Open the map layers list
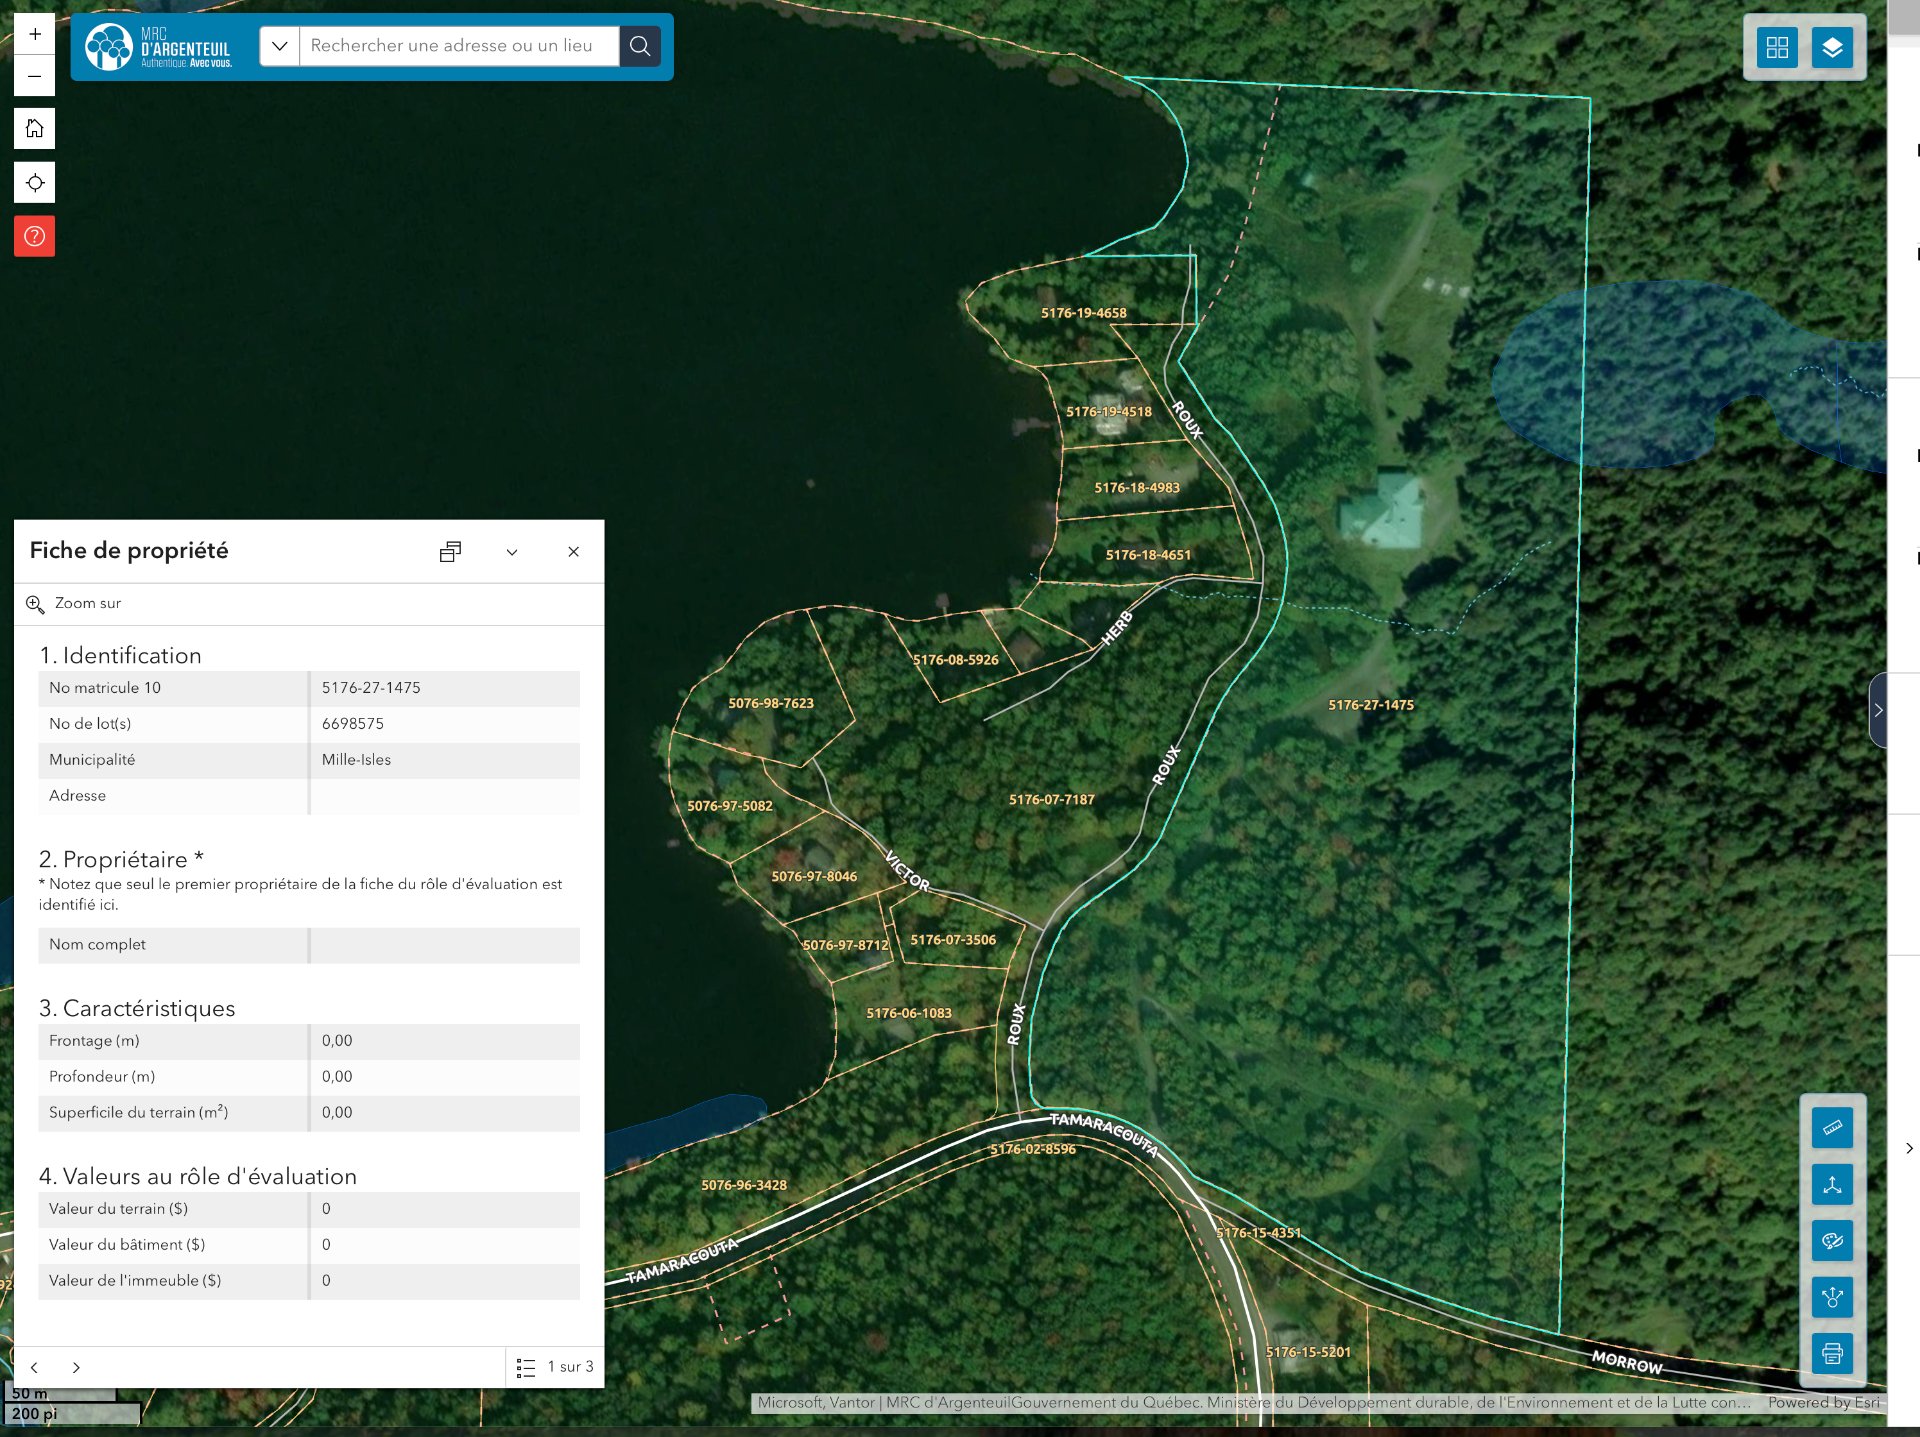The image size is (1920, 1437). [1832, 47]
